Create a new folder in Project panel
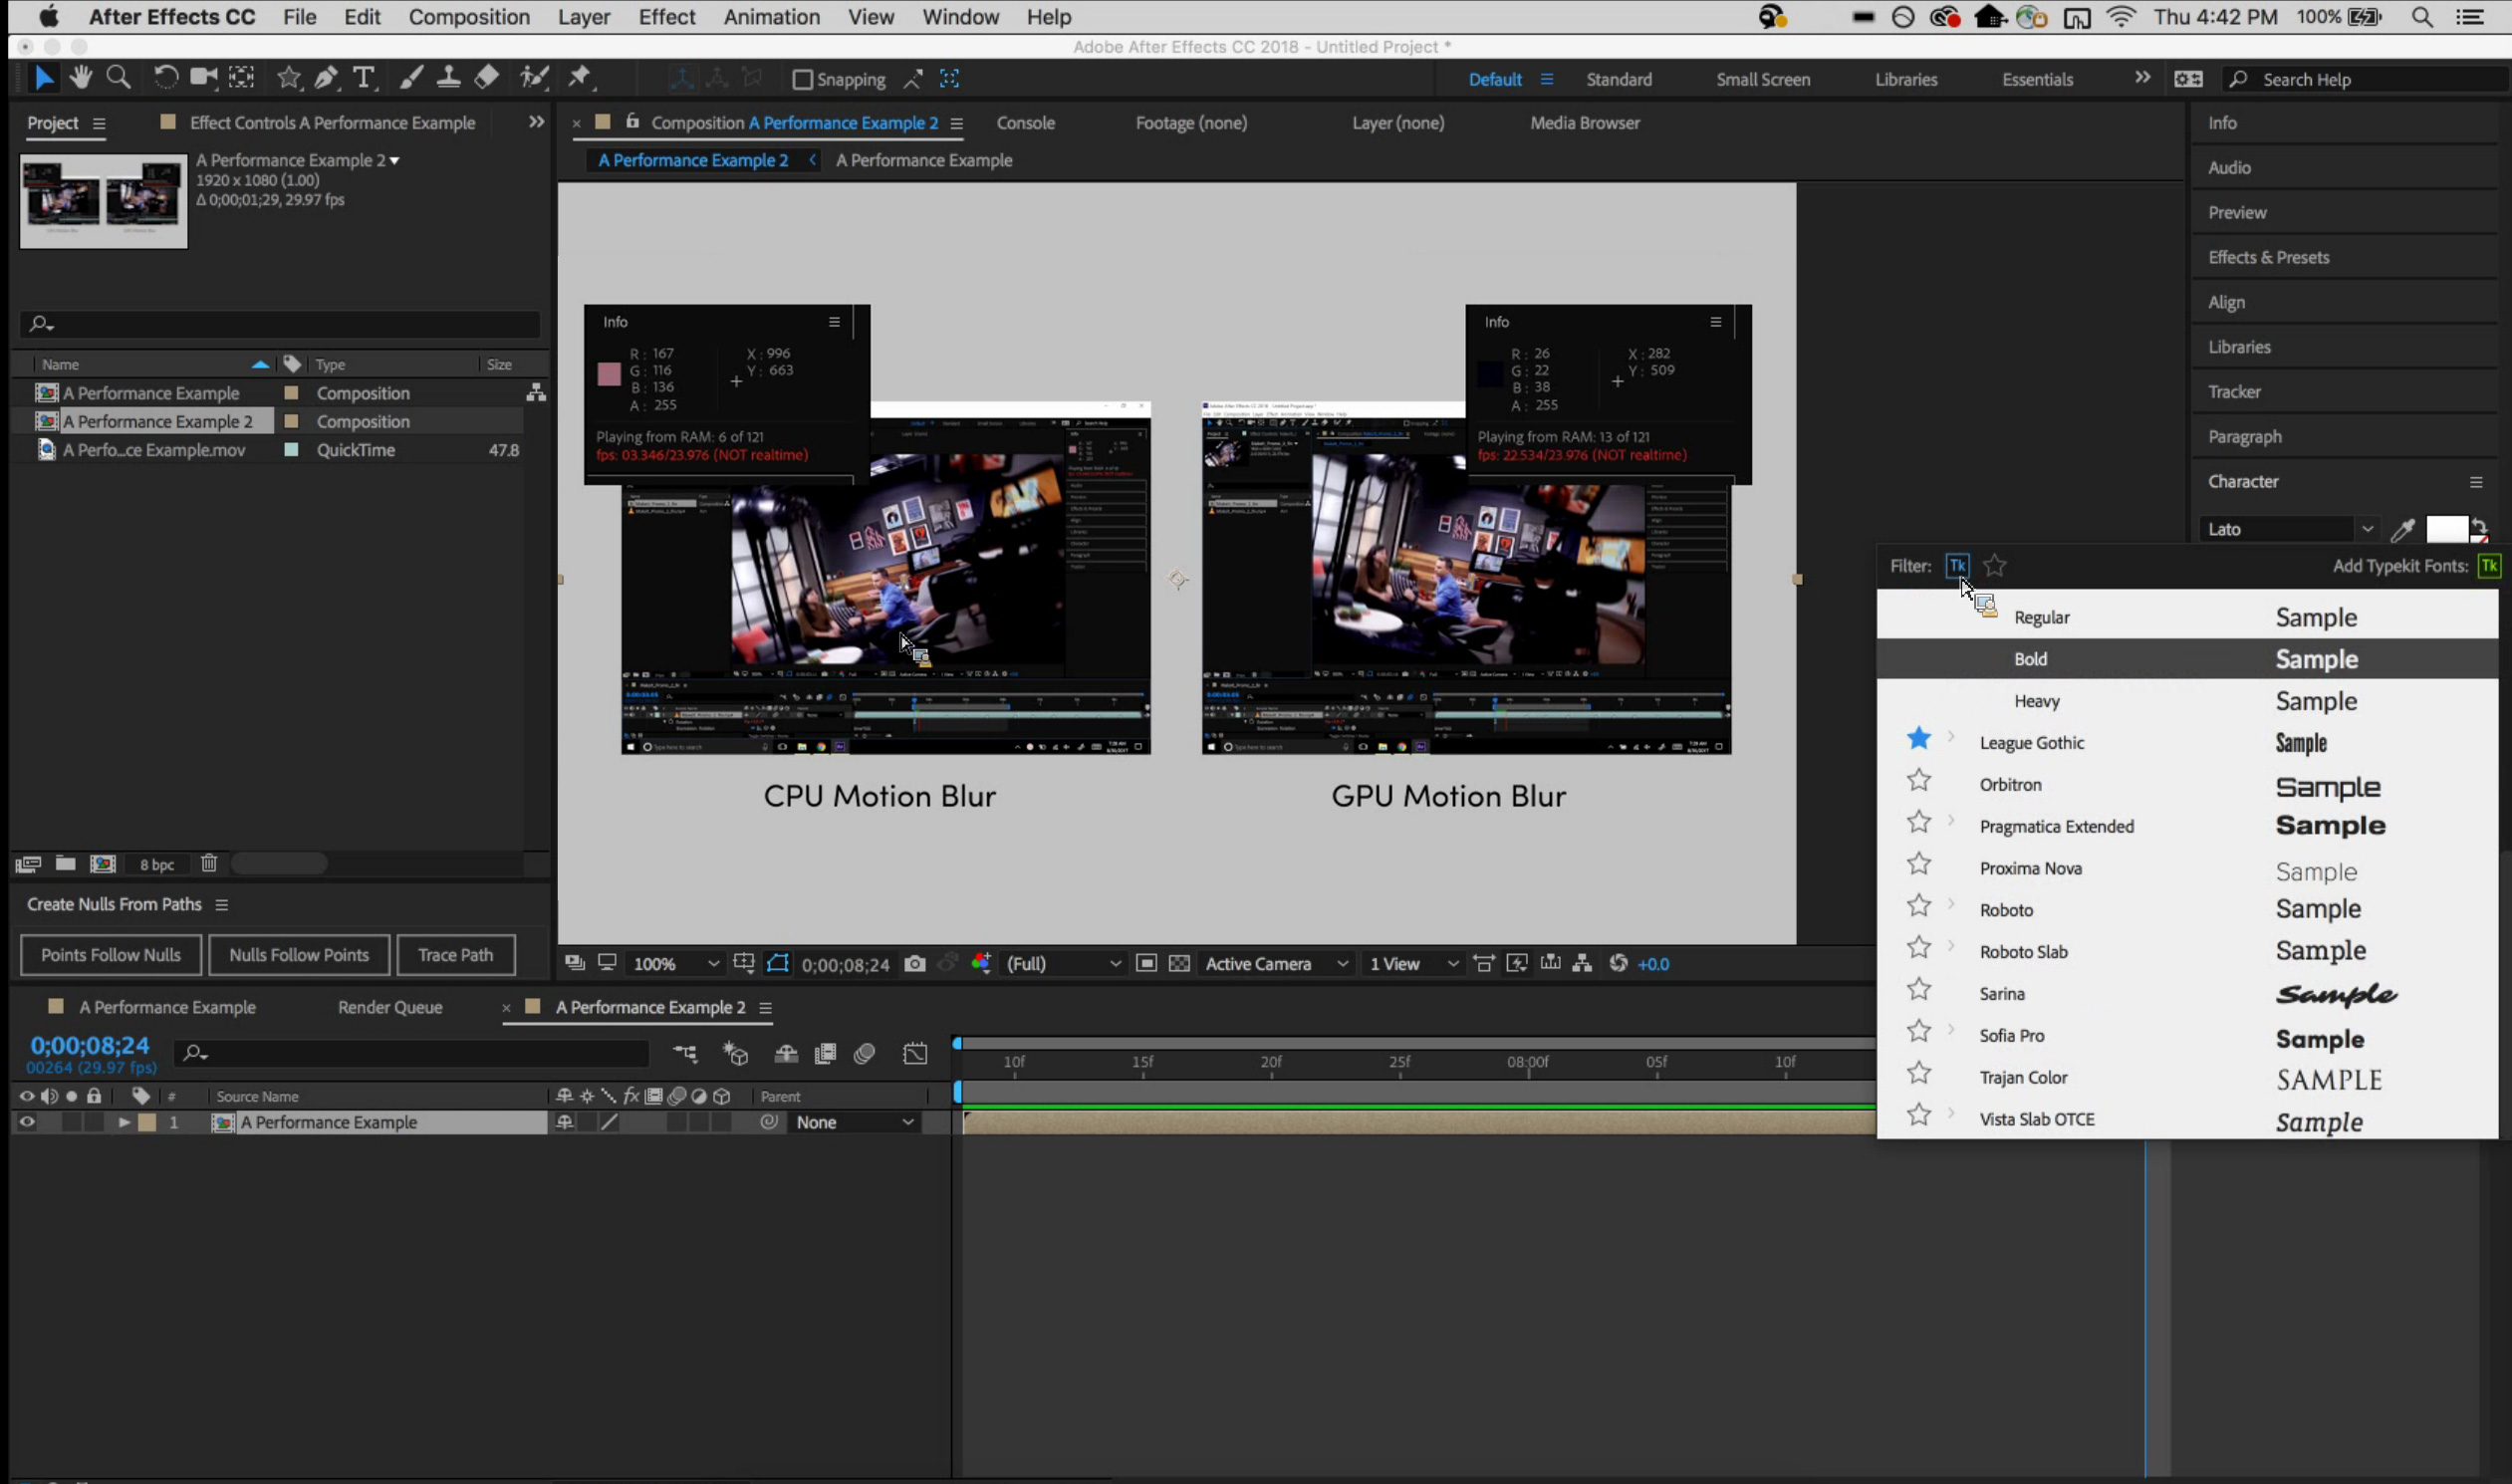Image resolution: width=2512 pixels, height=1484 pixels. (x=66, y=863)
